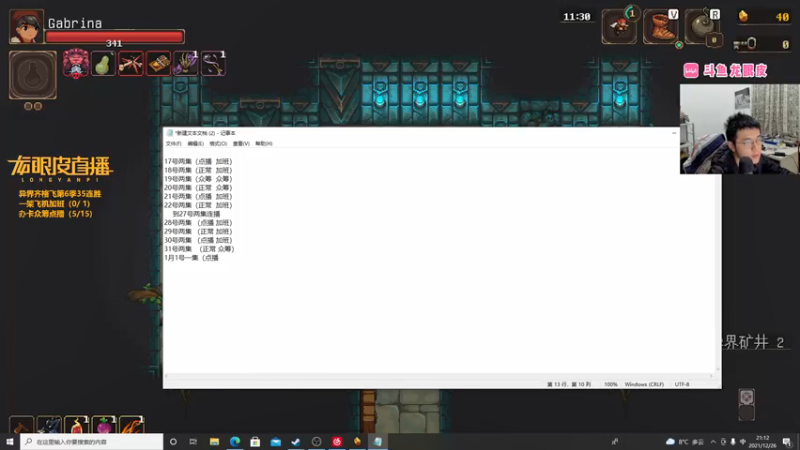Click the taskbar clock showing 21:12
This screenshot has height=450, width=800.
pos(762,442)
